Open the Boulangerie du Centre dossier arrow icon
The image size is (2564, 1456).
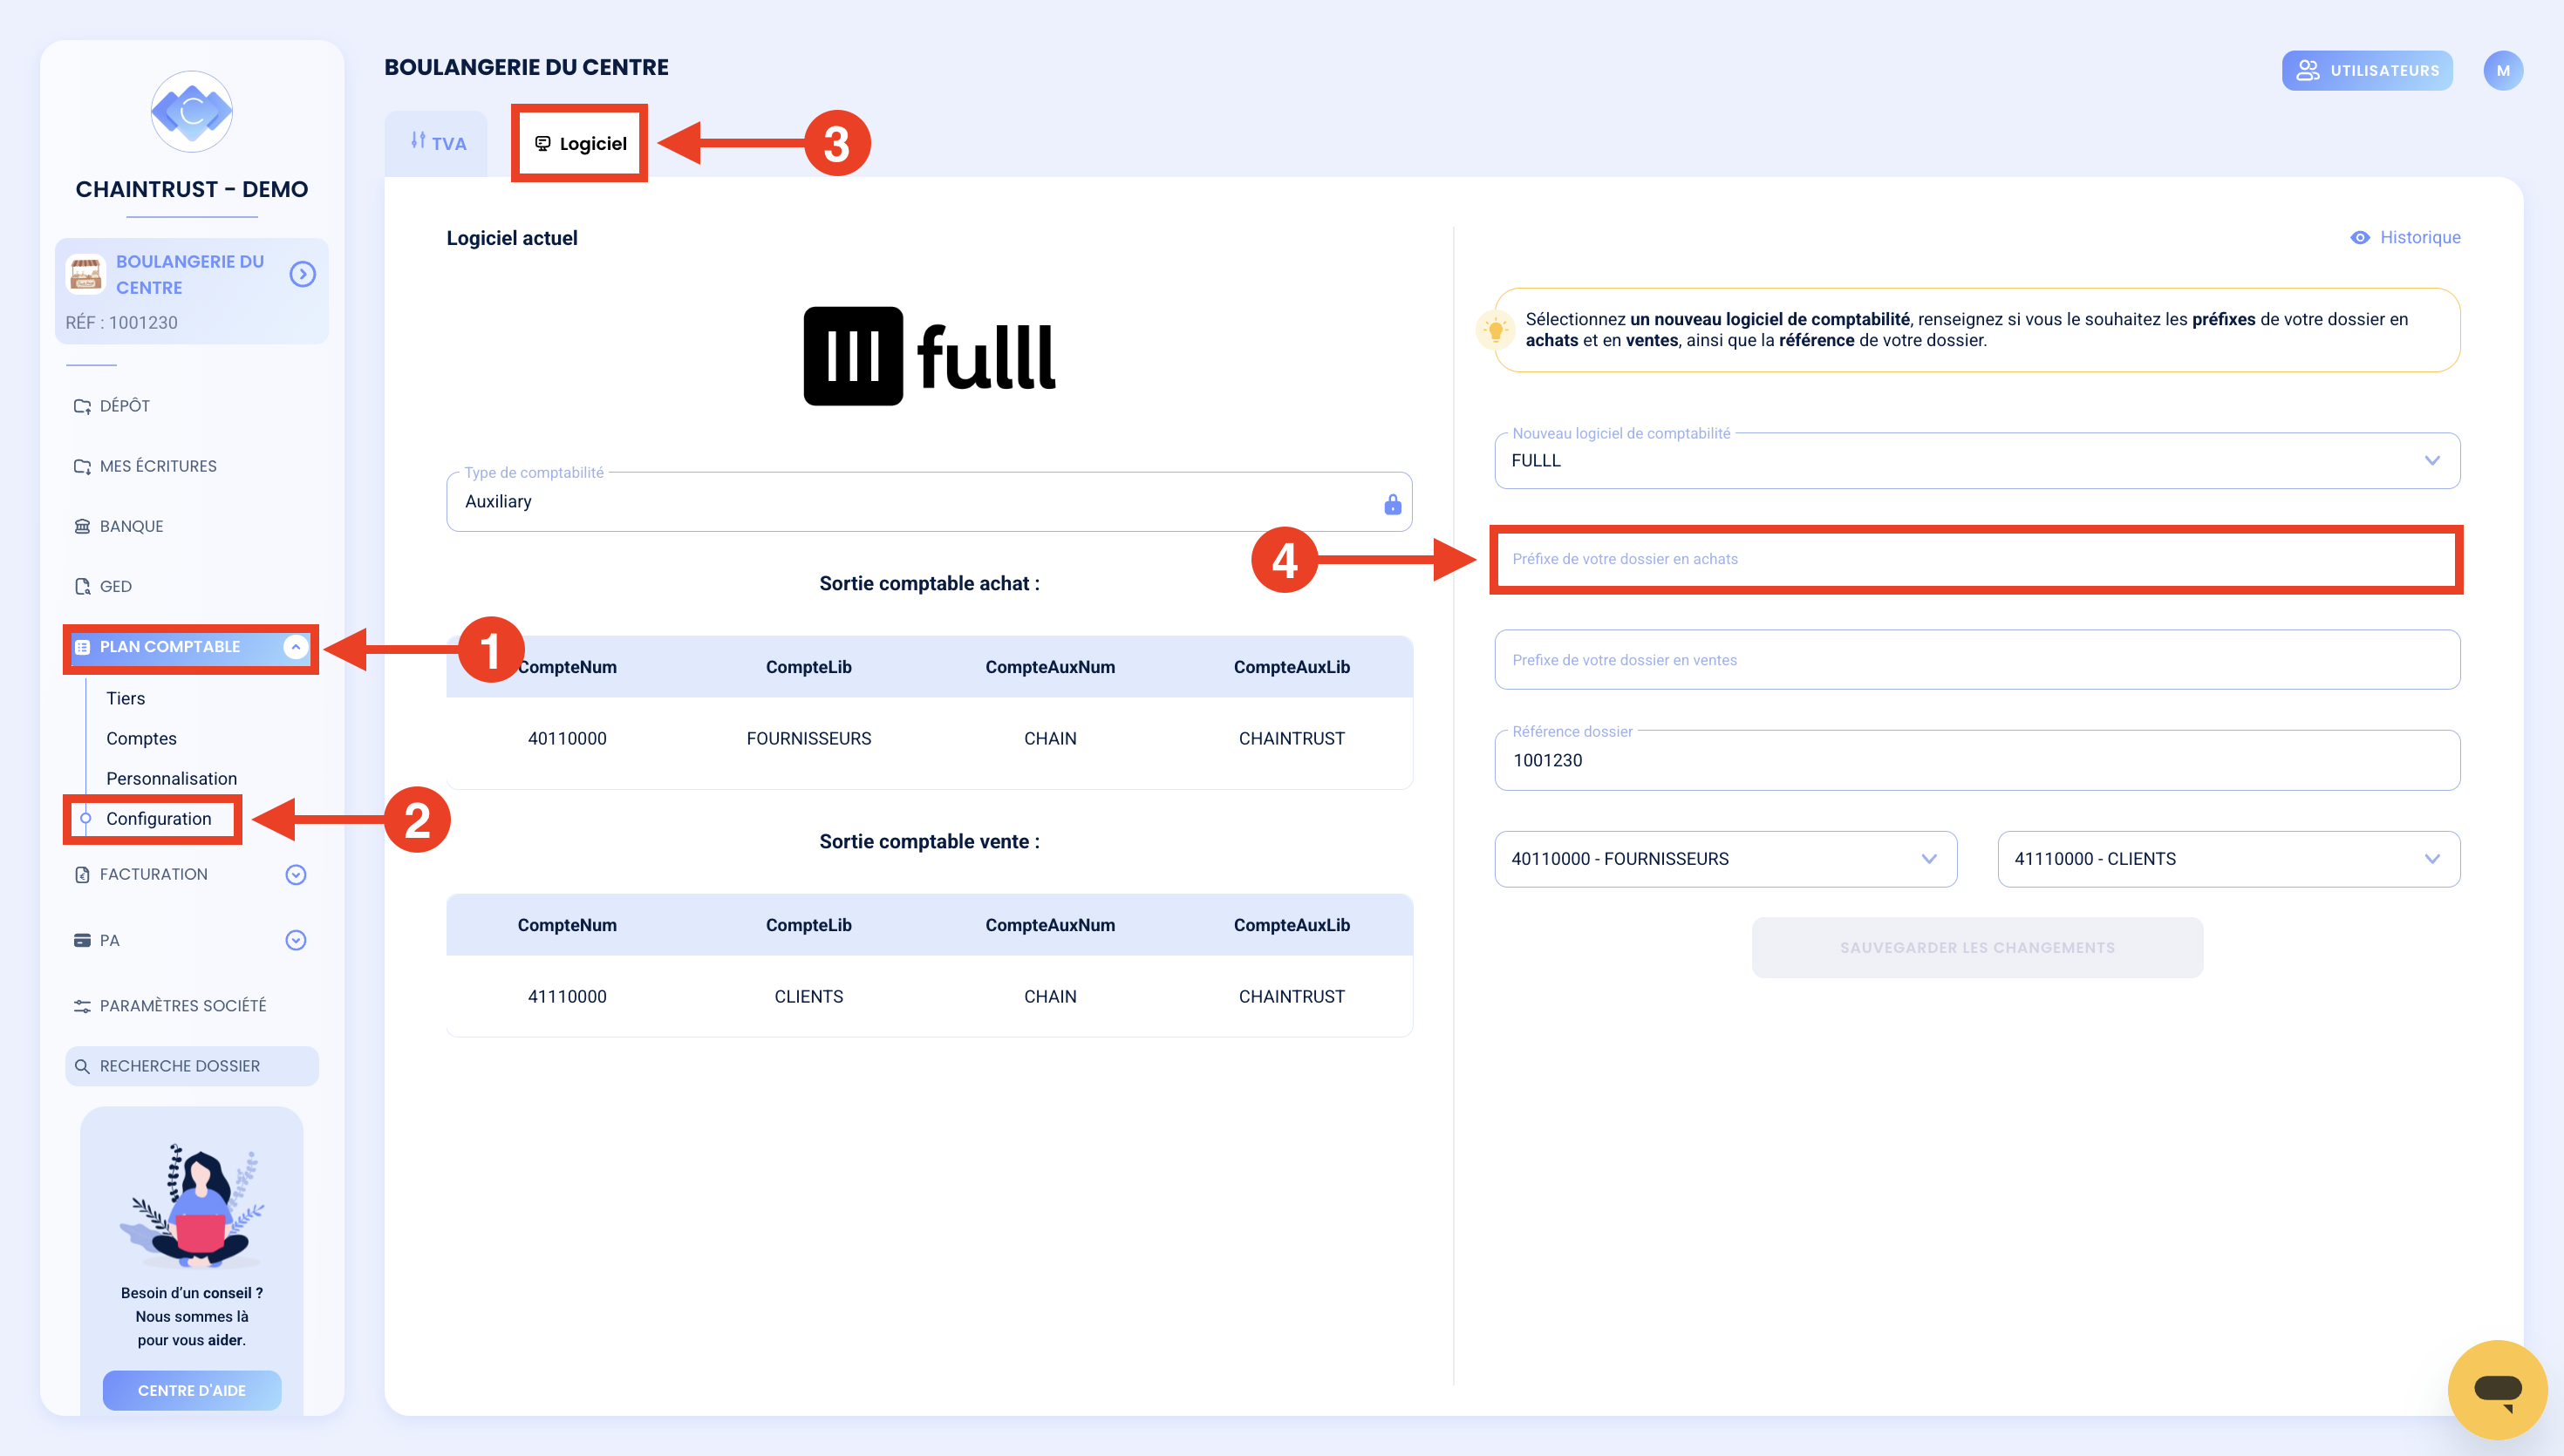pyautogui.click(x=302, y=274)
